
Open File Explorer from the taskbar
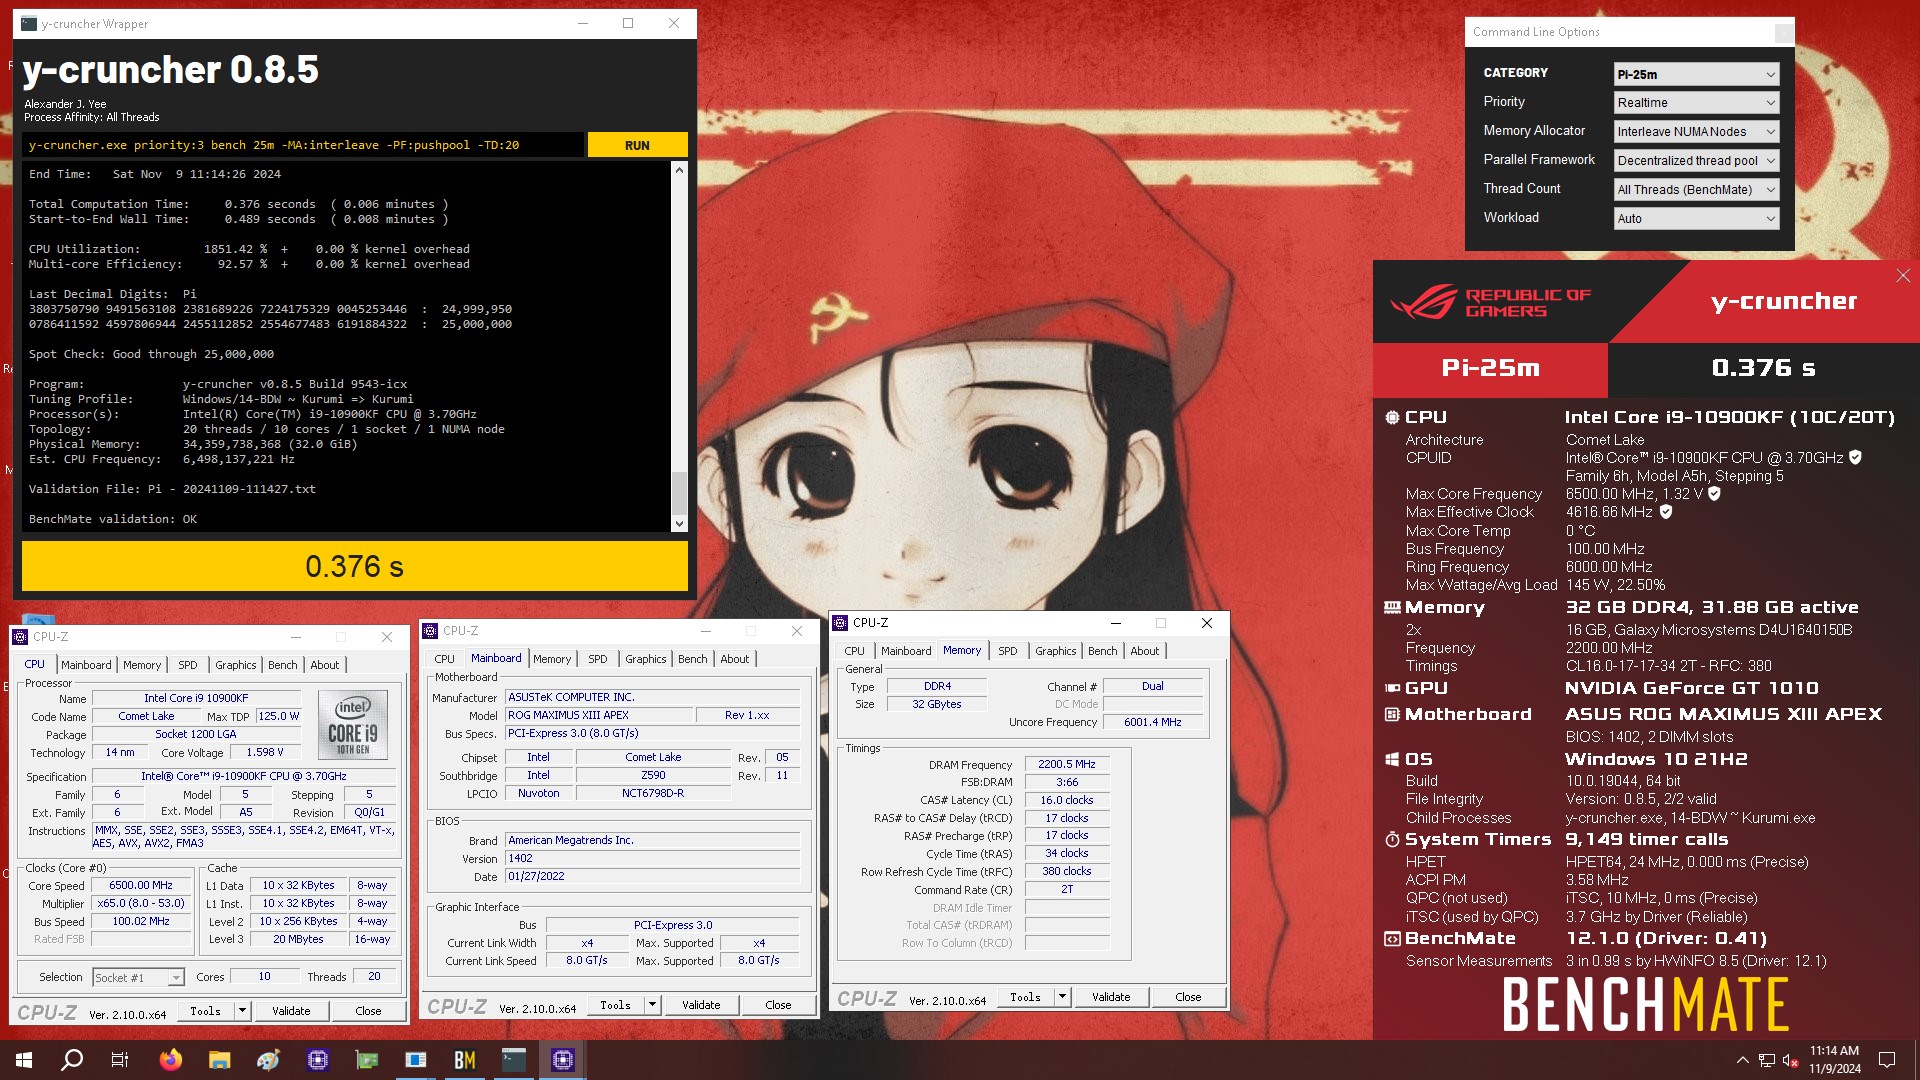tap(220, 1060)
